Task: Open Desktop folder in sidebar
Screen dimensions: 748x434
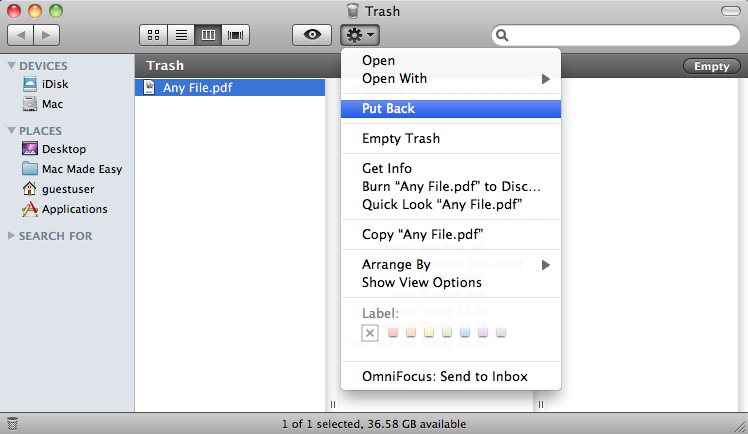Action: 63,149
